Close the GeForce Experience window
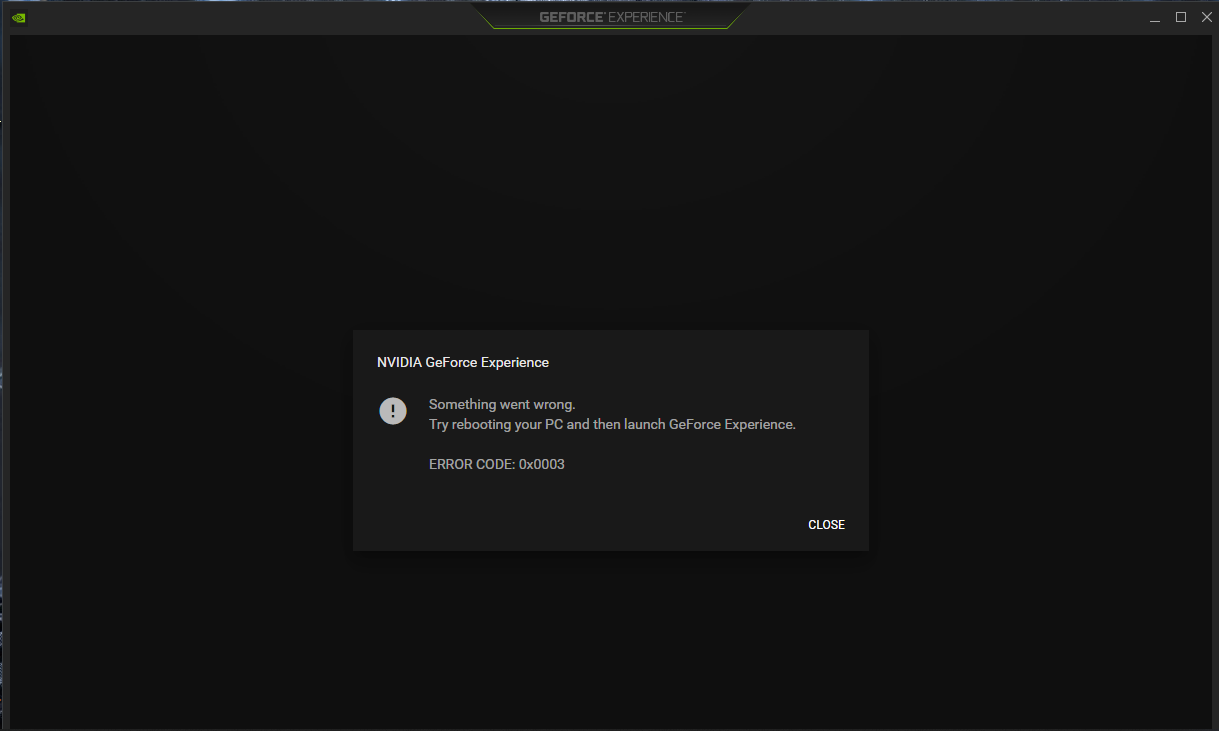Image resolution: width=1219 pixels, height=731 pixels. tap(1206, 17)
